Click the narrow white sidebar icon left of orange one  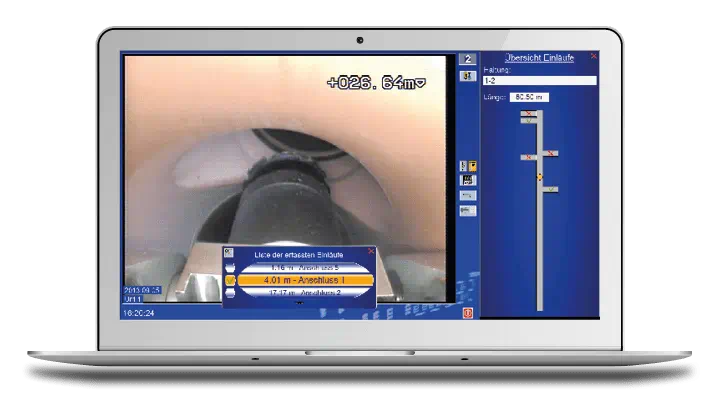(x=463, y=166)
